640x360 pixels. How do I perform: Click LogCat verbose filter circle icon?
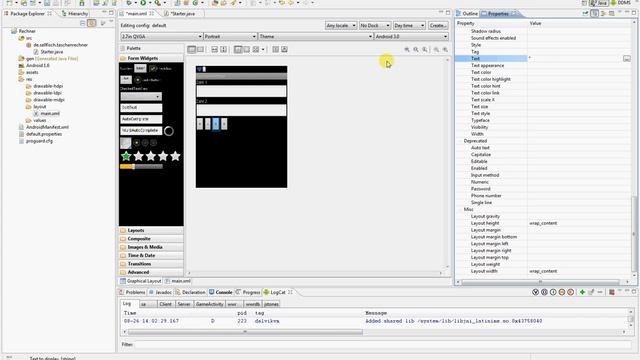coord(536,292)
